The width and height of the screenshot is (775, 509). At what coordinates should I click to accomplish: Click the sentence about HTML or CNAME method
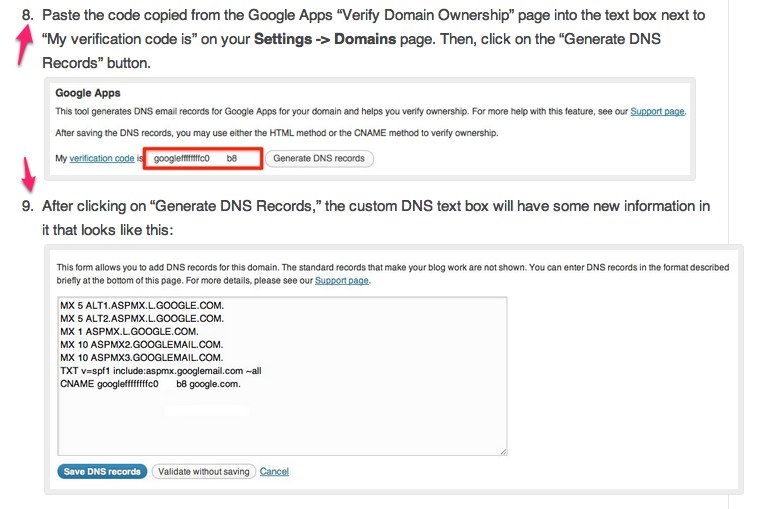tap(277, 133)
